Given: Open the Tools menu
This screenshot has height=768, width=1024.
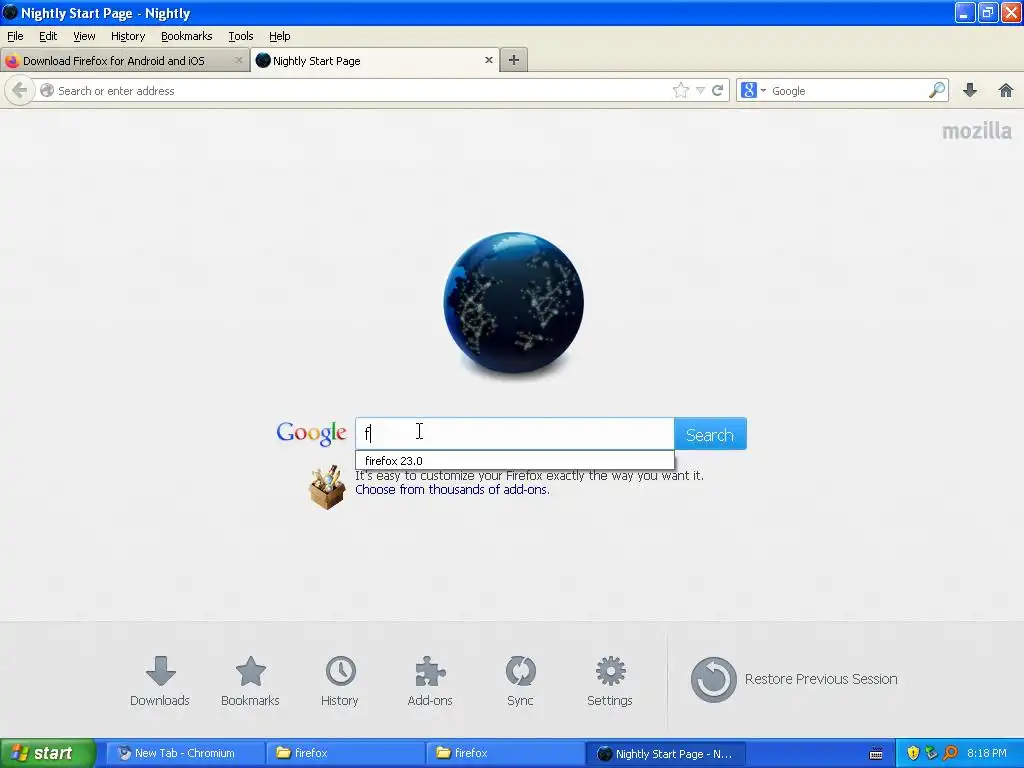Looking at the screenshot, I should pos(241,36).
